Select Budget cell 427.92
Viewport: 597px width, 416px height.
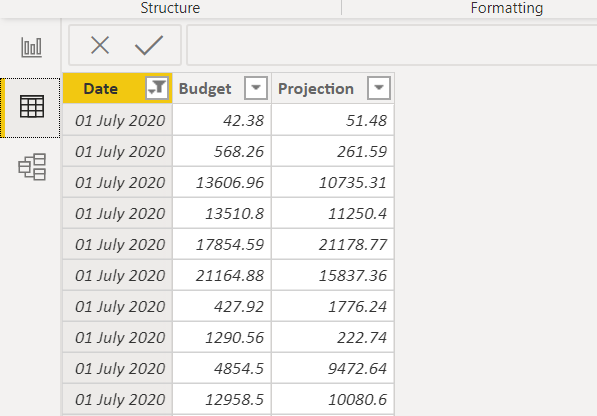point(222,306)
